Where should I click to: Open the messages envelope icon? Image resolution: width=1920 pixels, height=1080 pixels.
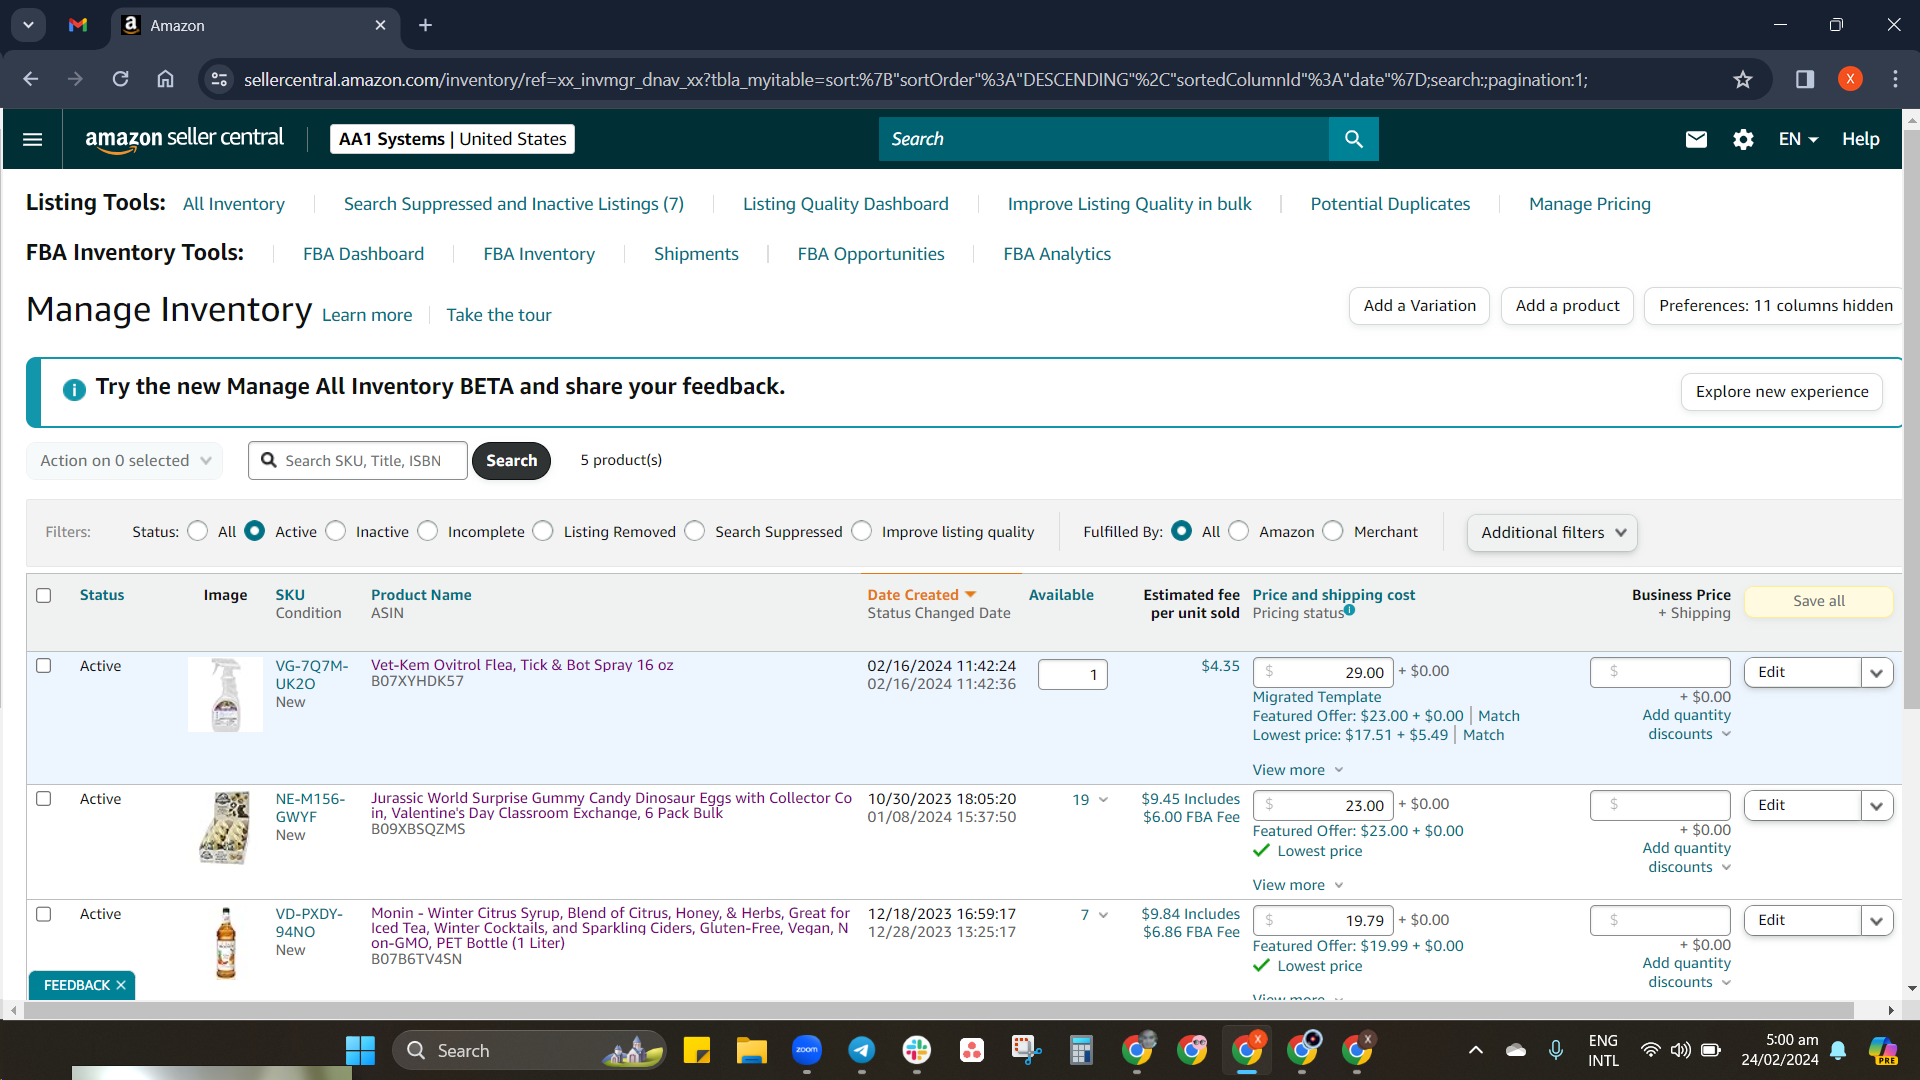[1696, 139]
